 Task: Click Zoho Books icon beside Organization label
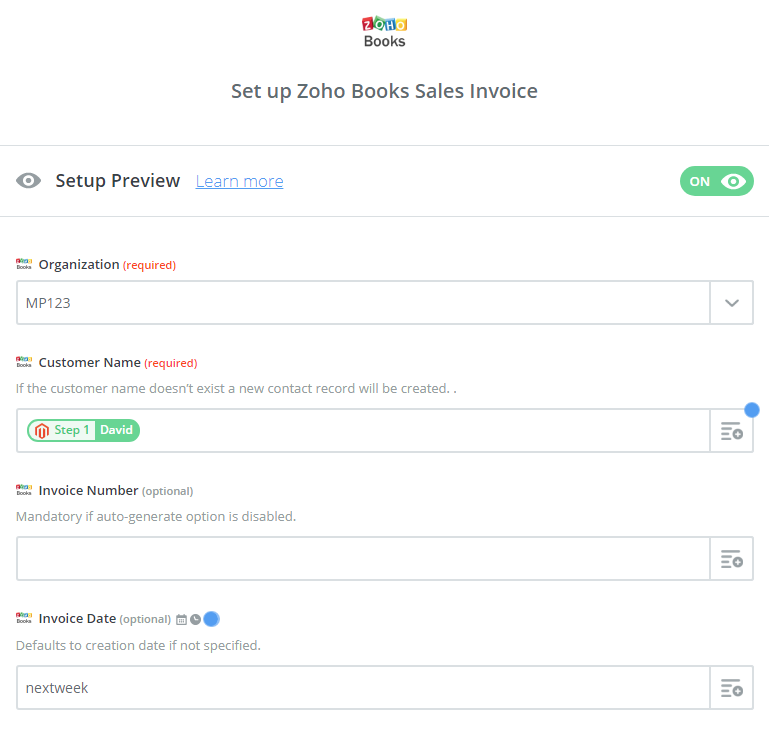click(x=24, y=264)
